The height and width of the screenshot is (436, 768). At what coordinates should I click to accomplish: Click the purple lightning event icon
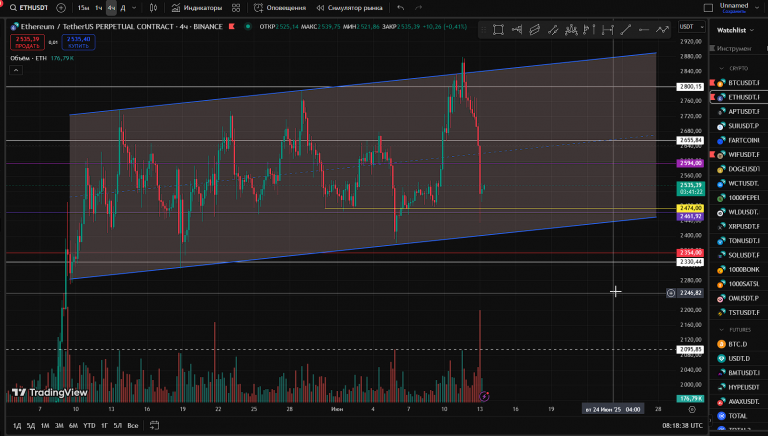click(x=484, y=396)
